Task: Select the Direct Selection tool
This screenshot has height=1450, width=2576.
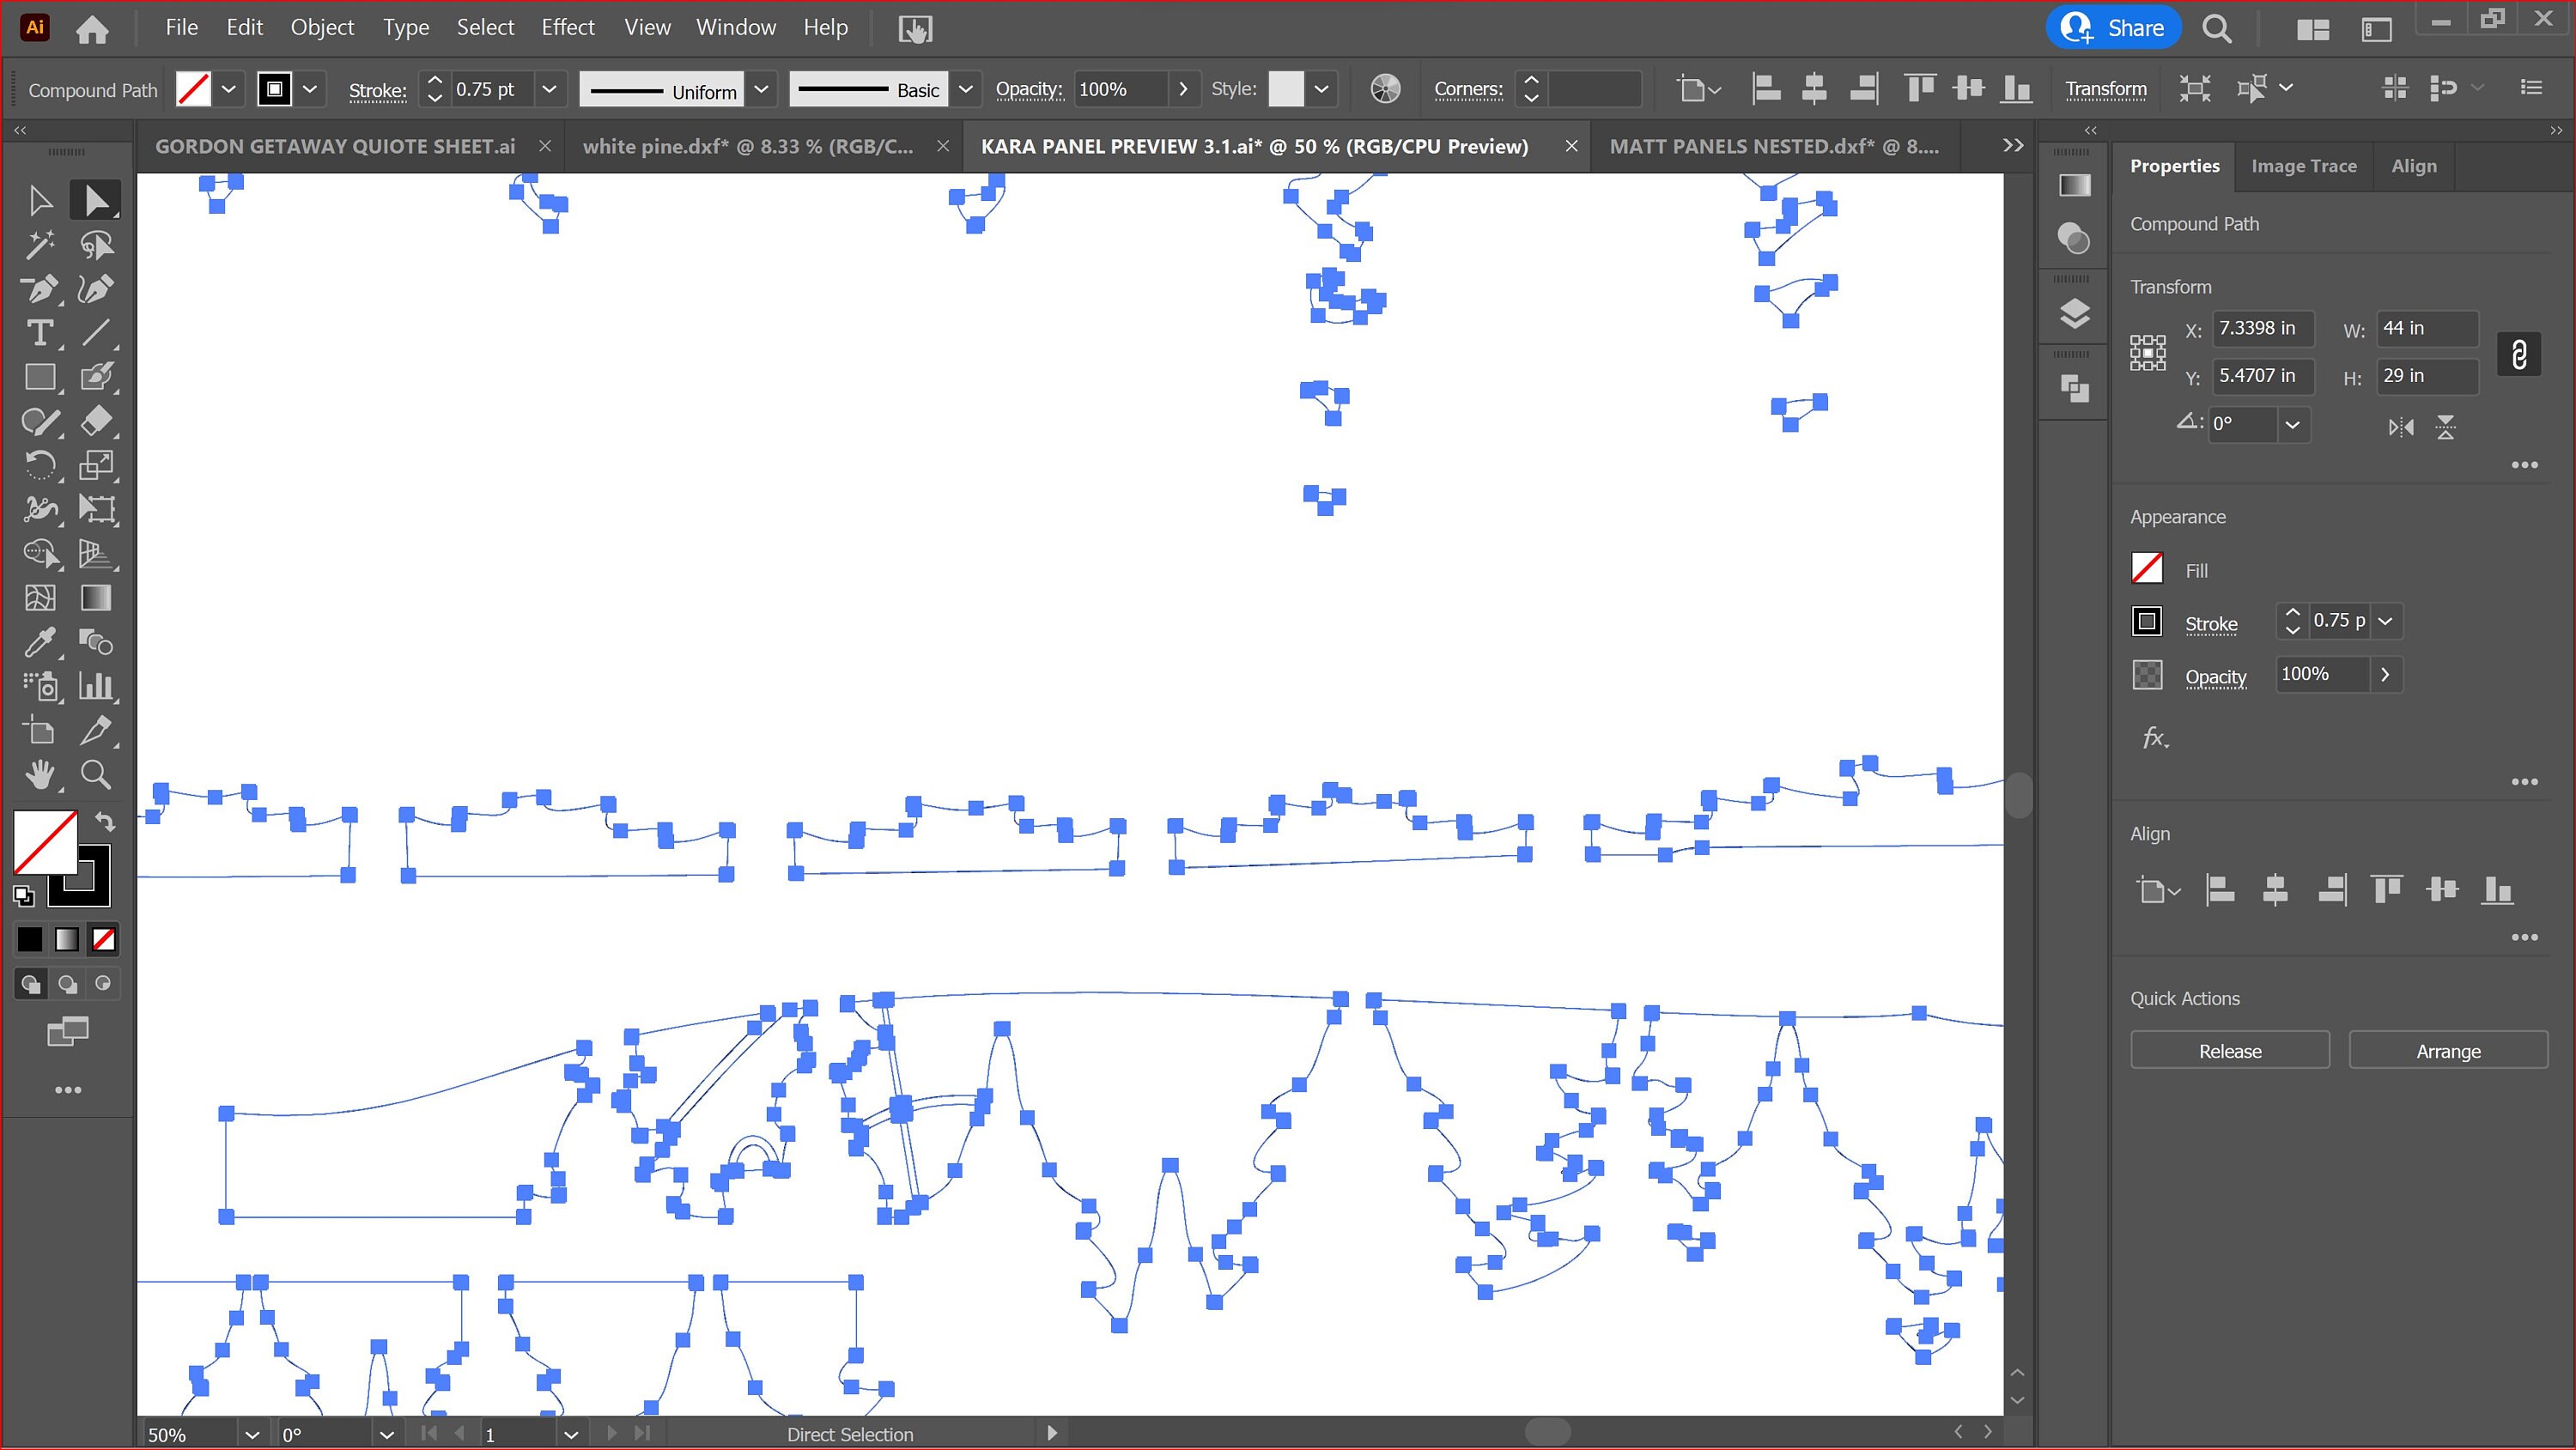Action: 96,199
